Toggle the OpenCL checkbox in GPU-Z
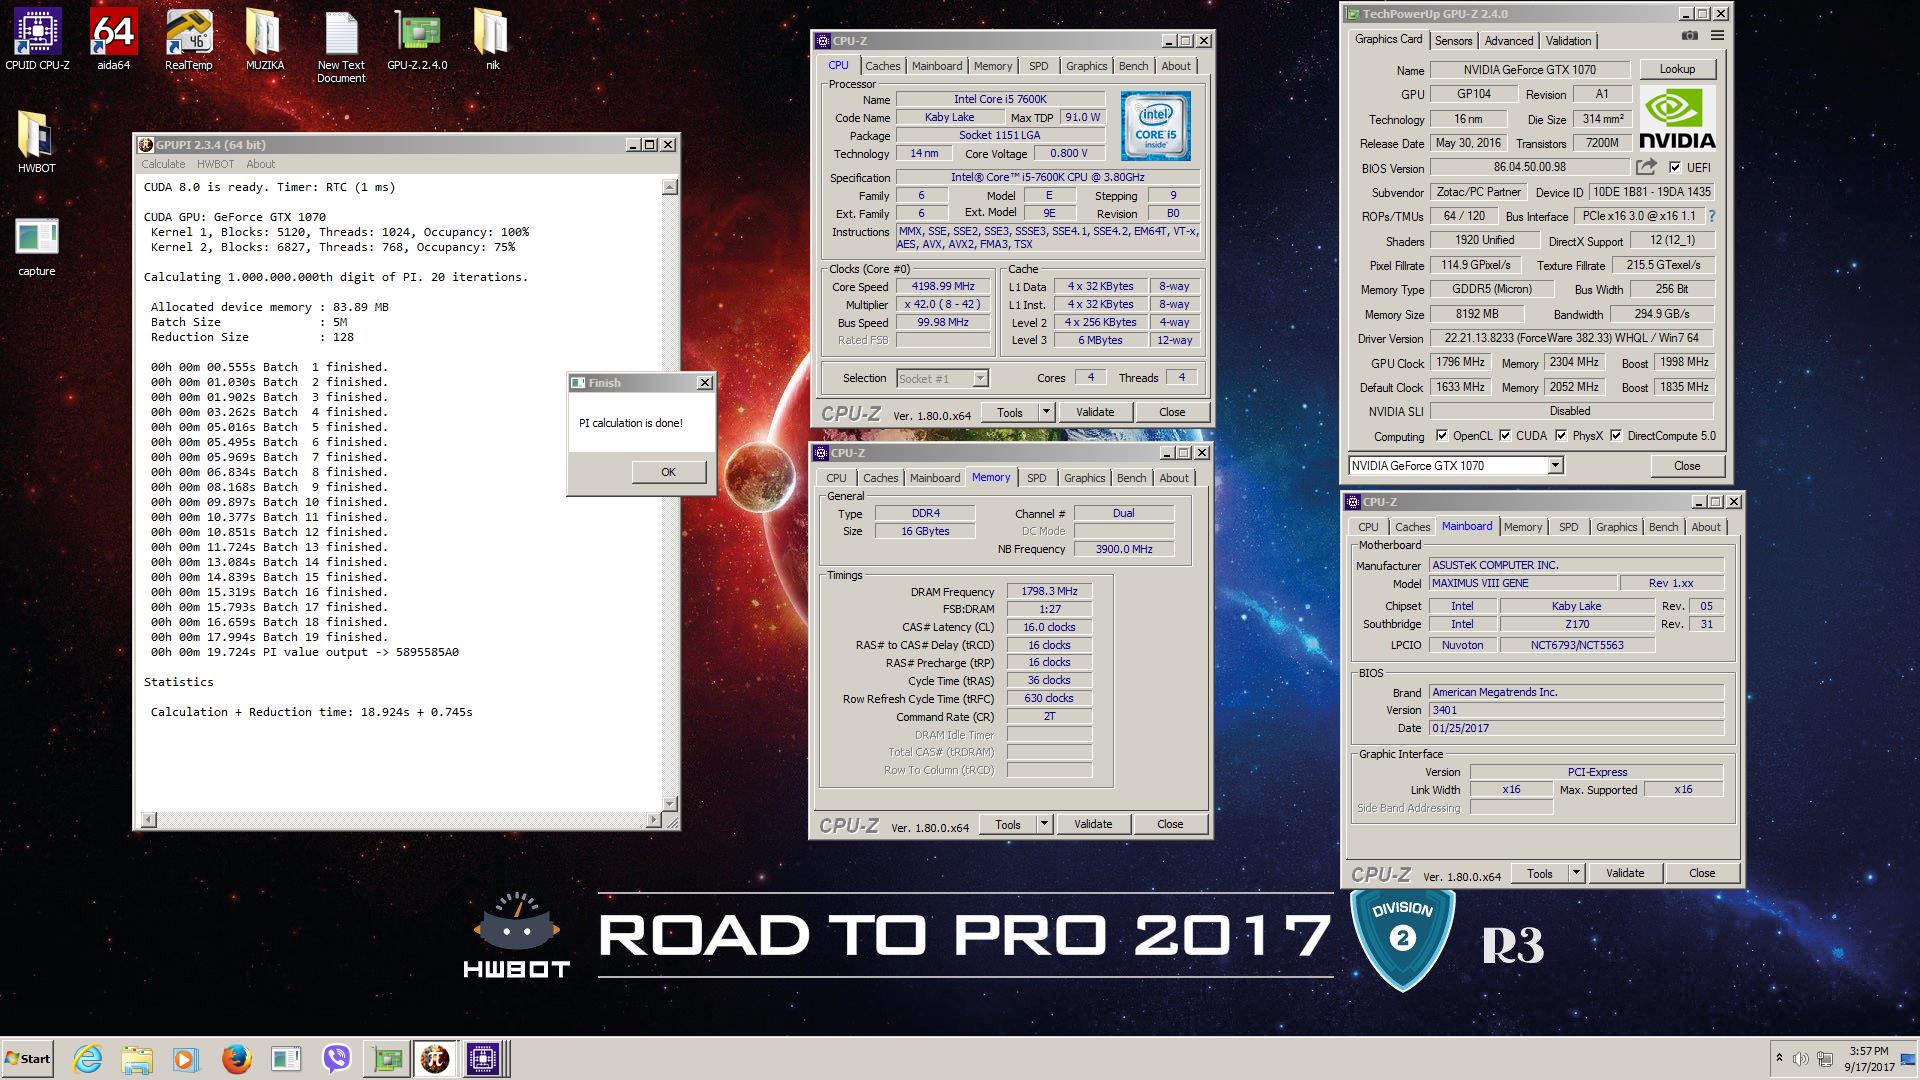 (1441, 435)
